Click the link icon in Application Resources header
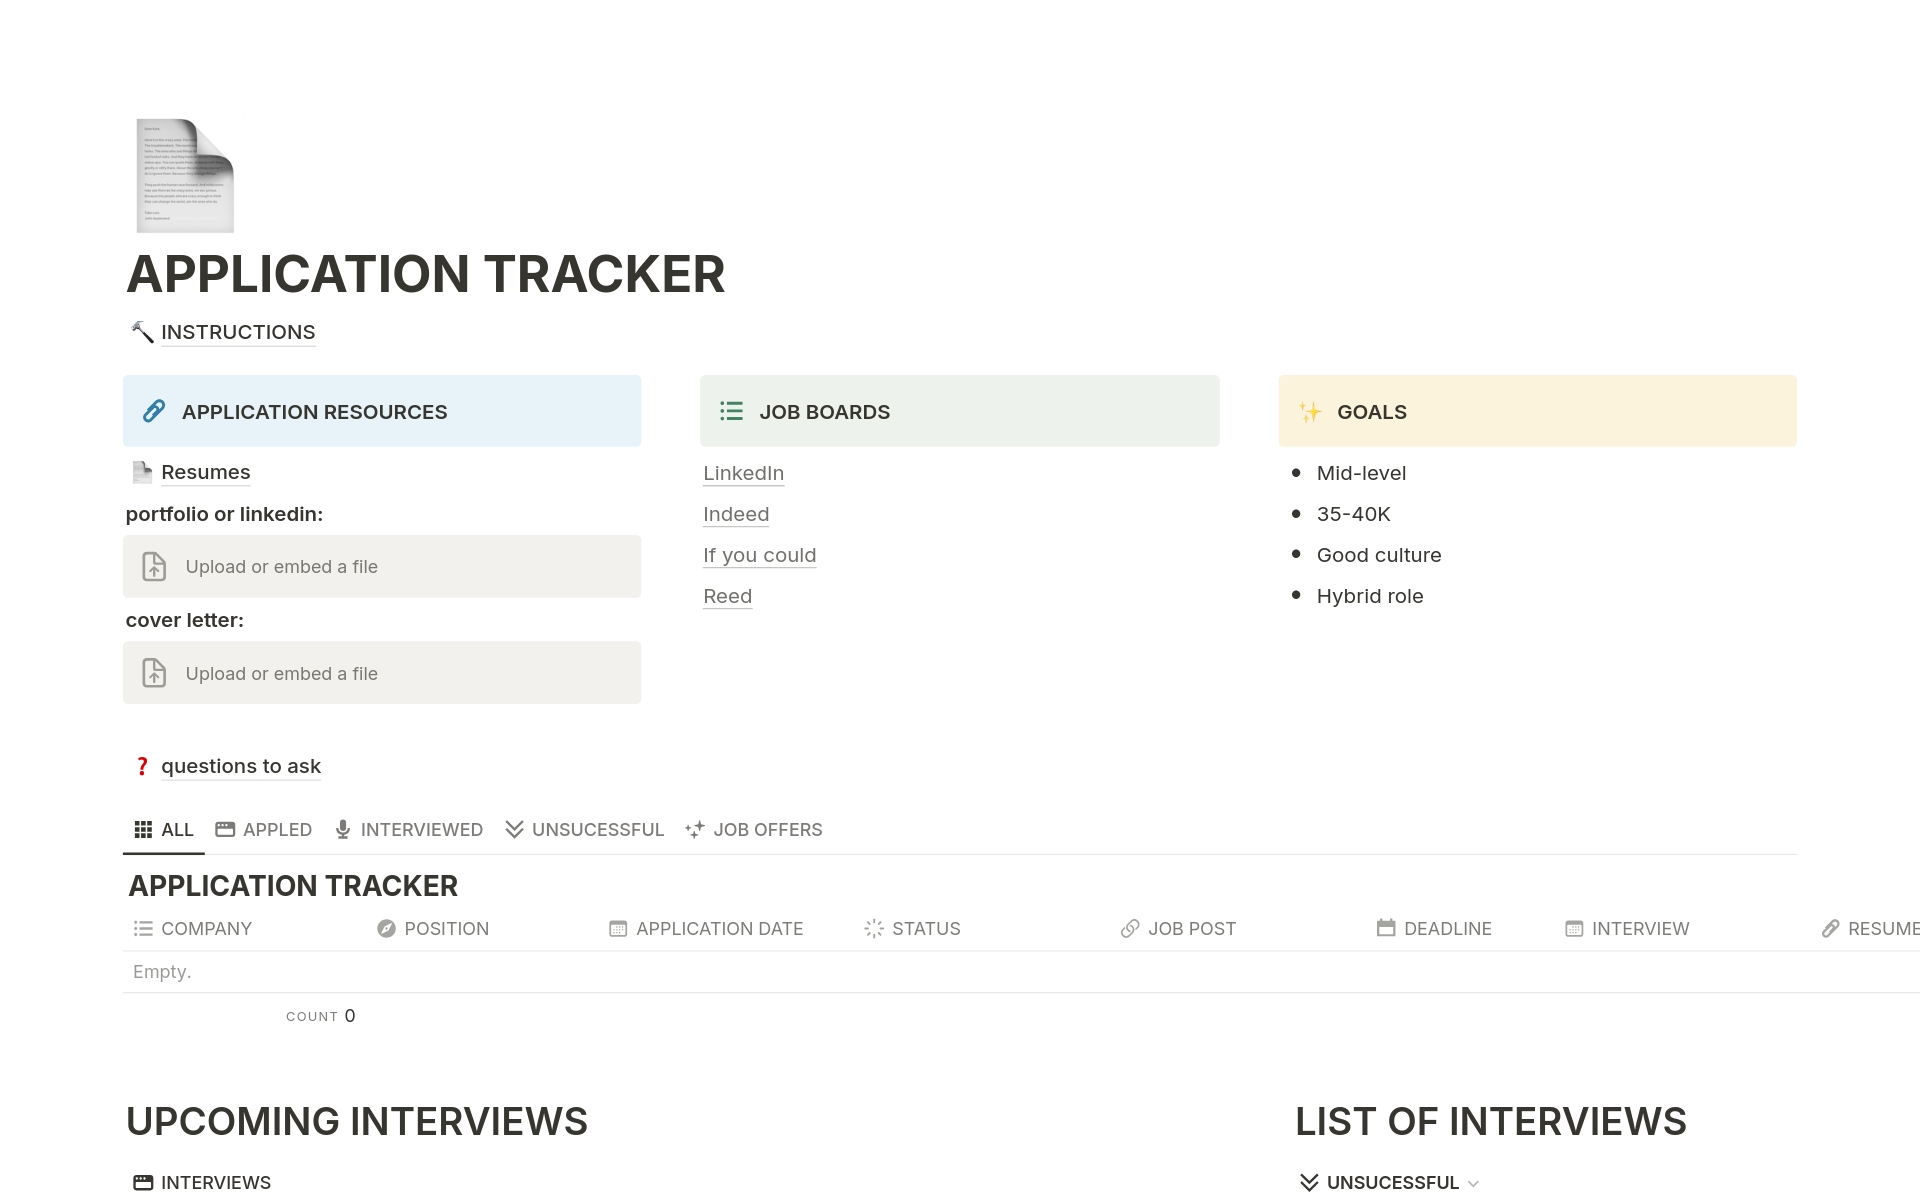Viewport: 1920px width, 1199px height. tap(154, 412)
